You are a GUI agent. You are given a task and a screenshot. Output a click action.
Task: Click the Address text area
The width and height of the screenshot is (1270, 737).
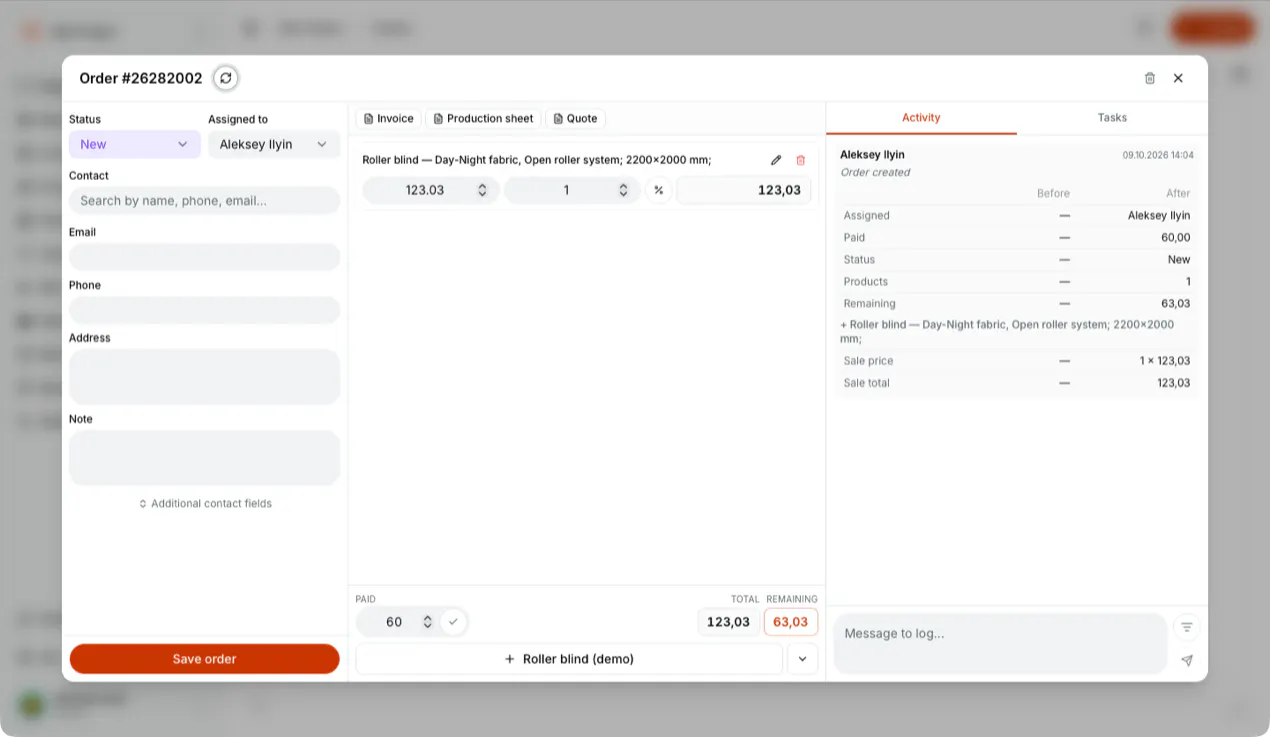[x=205, y=377]
